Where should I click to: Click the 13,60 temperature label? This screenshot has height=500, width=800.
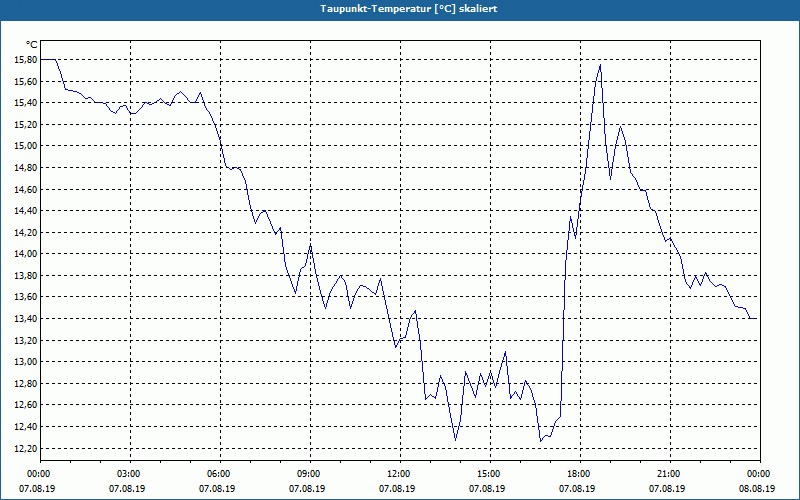pos(26,297)
